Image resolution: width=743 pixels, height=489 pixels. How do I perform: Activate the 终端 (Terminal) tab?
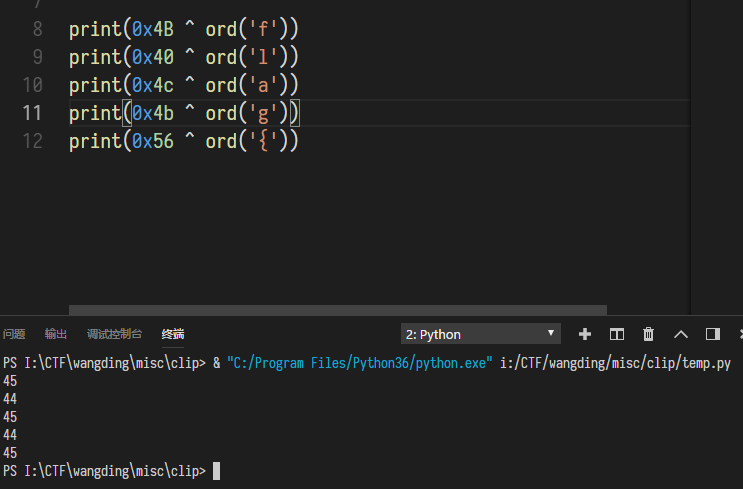(x=173, y=334)
